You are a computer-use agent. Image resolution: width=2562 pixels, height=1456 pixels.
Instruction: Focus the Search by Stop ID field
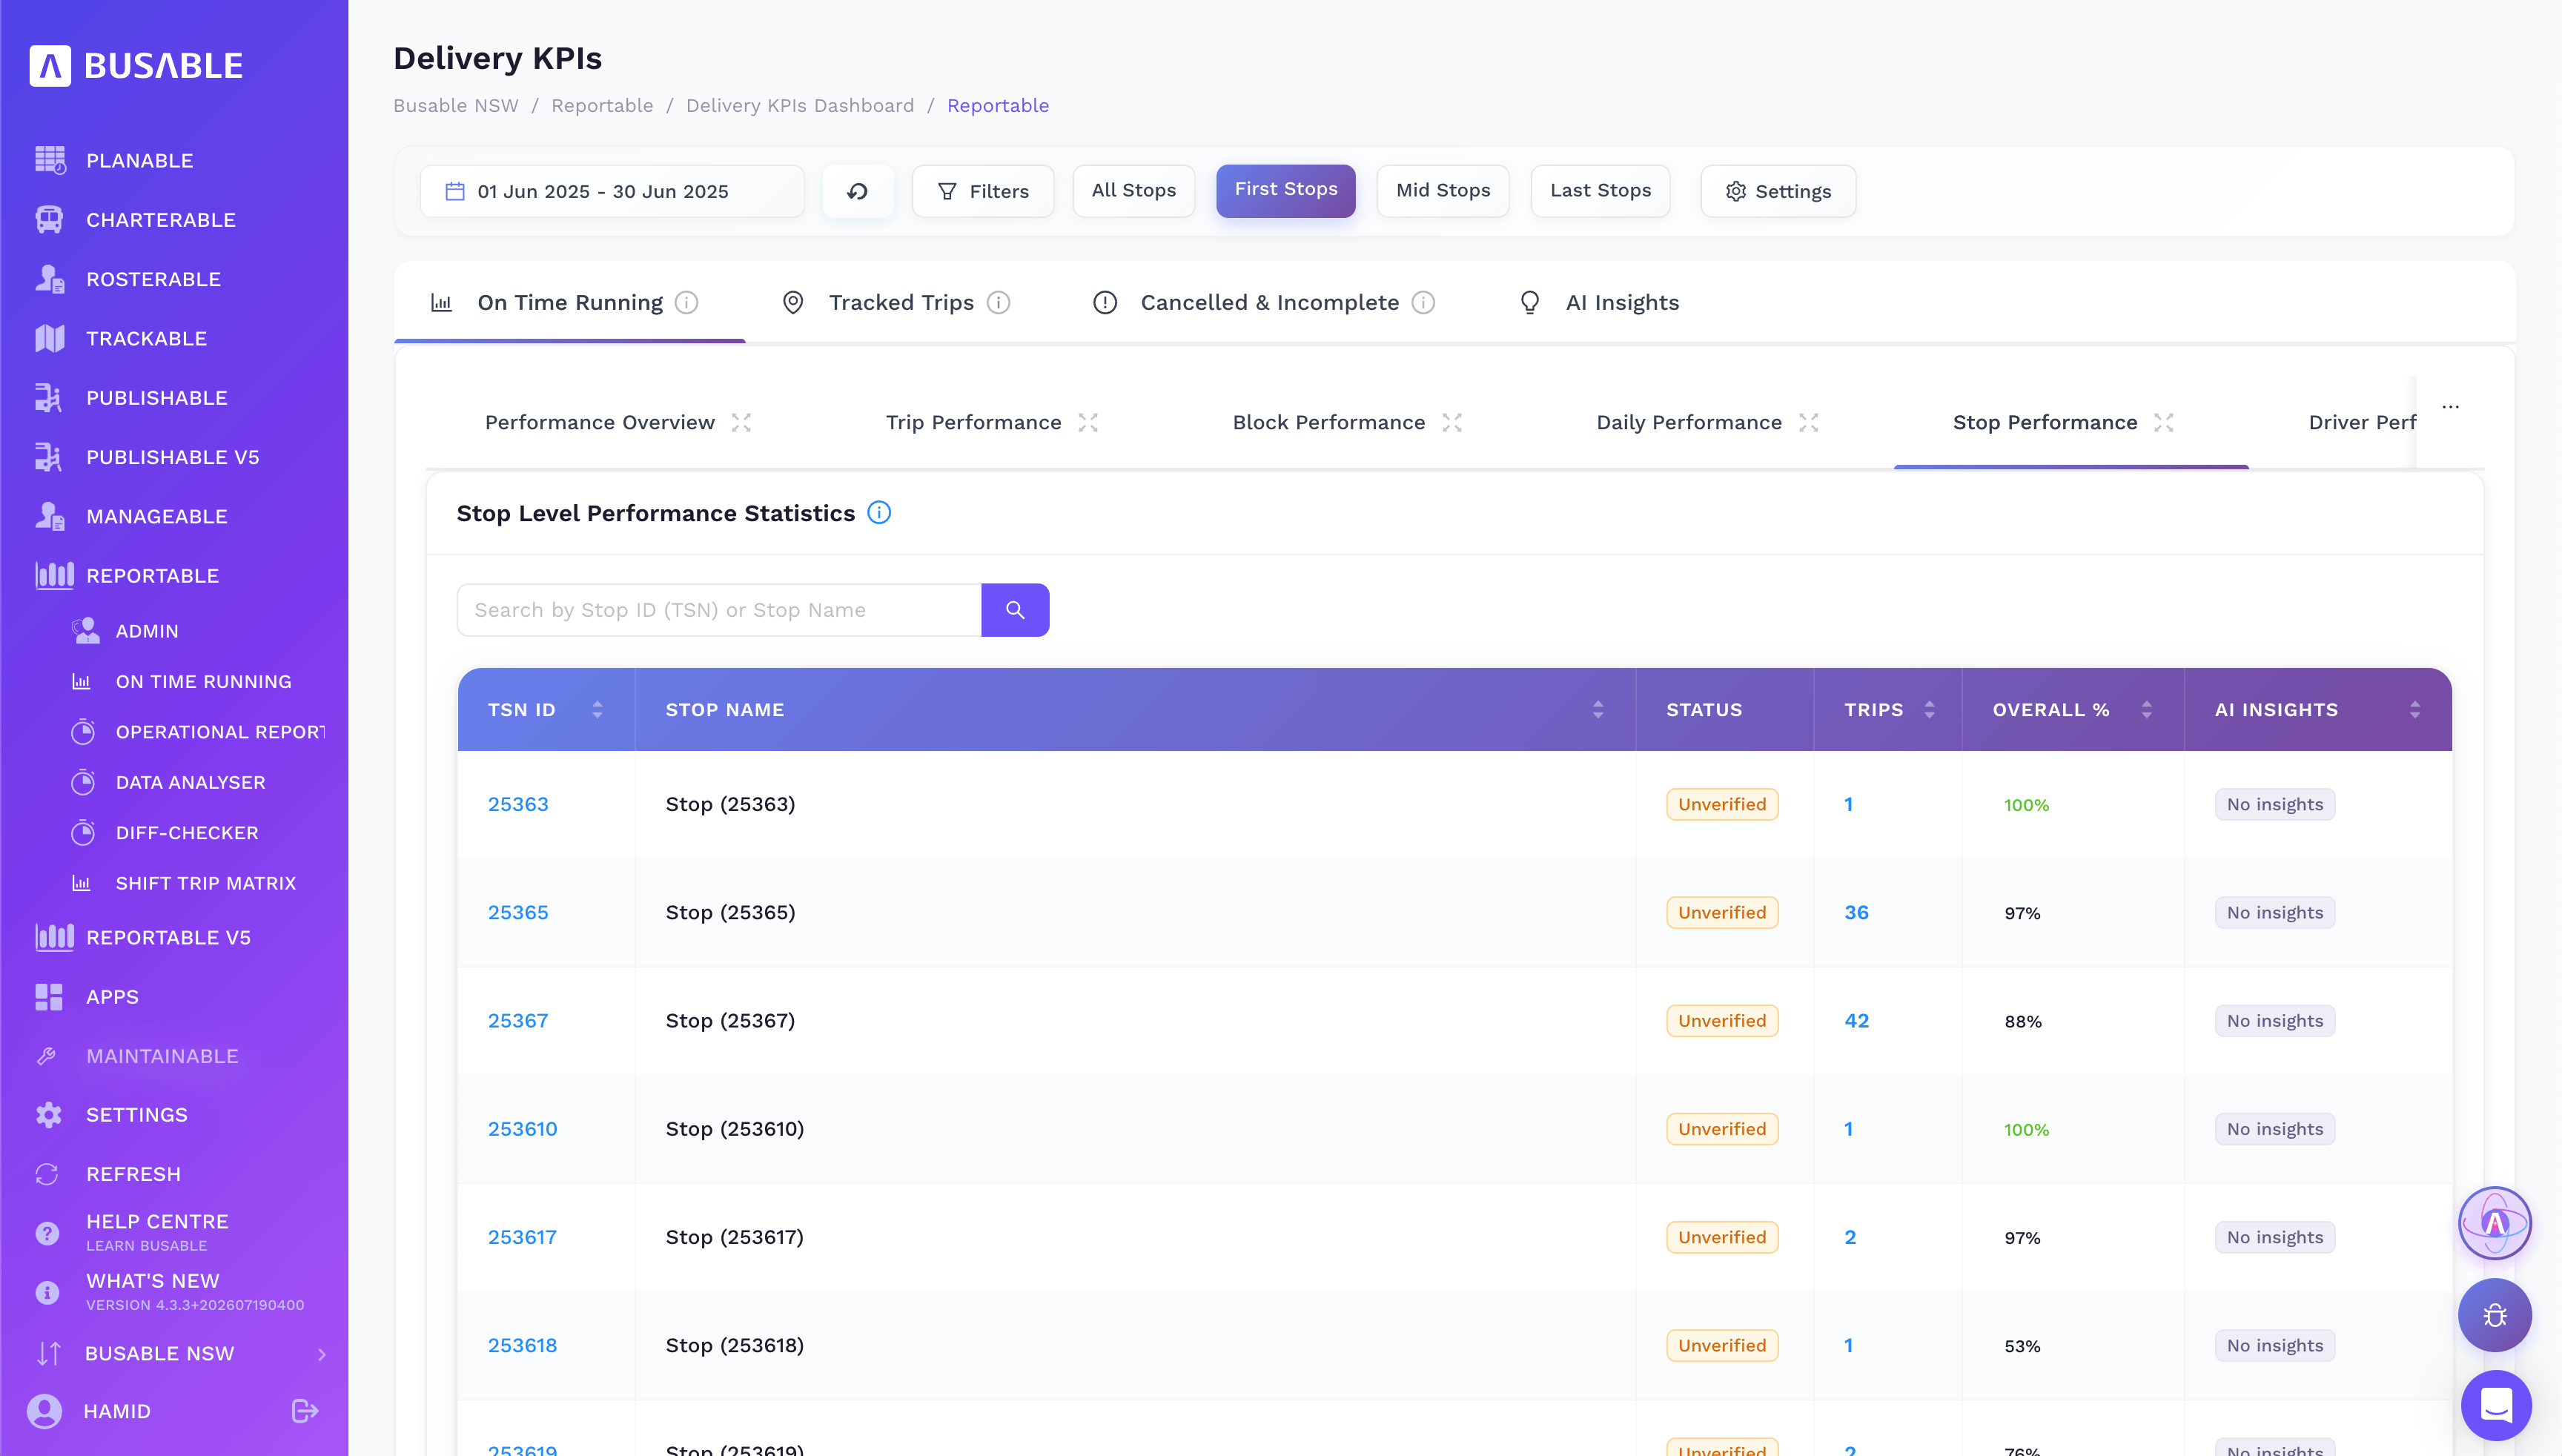[719, 610]
